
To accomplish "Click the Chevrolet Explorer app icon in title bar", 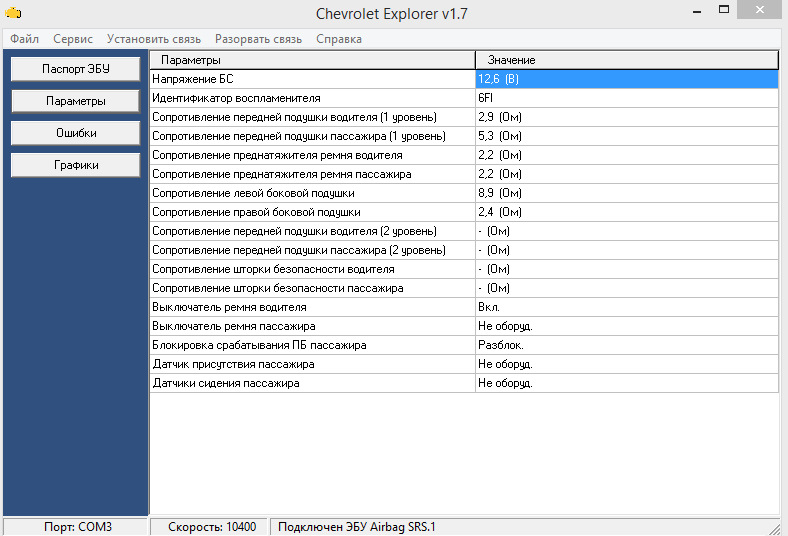I will pos(13,13).
